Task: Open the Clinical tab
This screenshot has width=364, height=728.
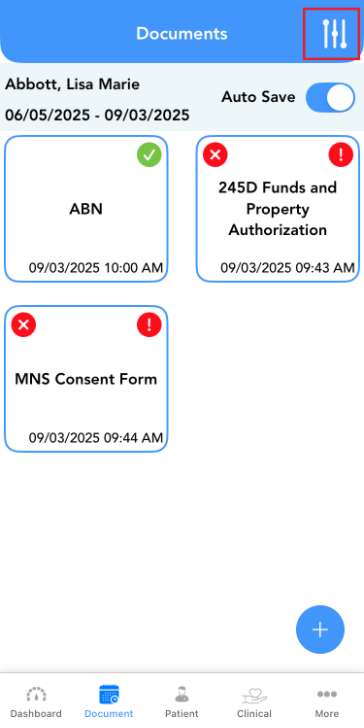Action: [254, 702]
